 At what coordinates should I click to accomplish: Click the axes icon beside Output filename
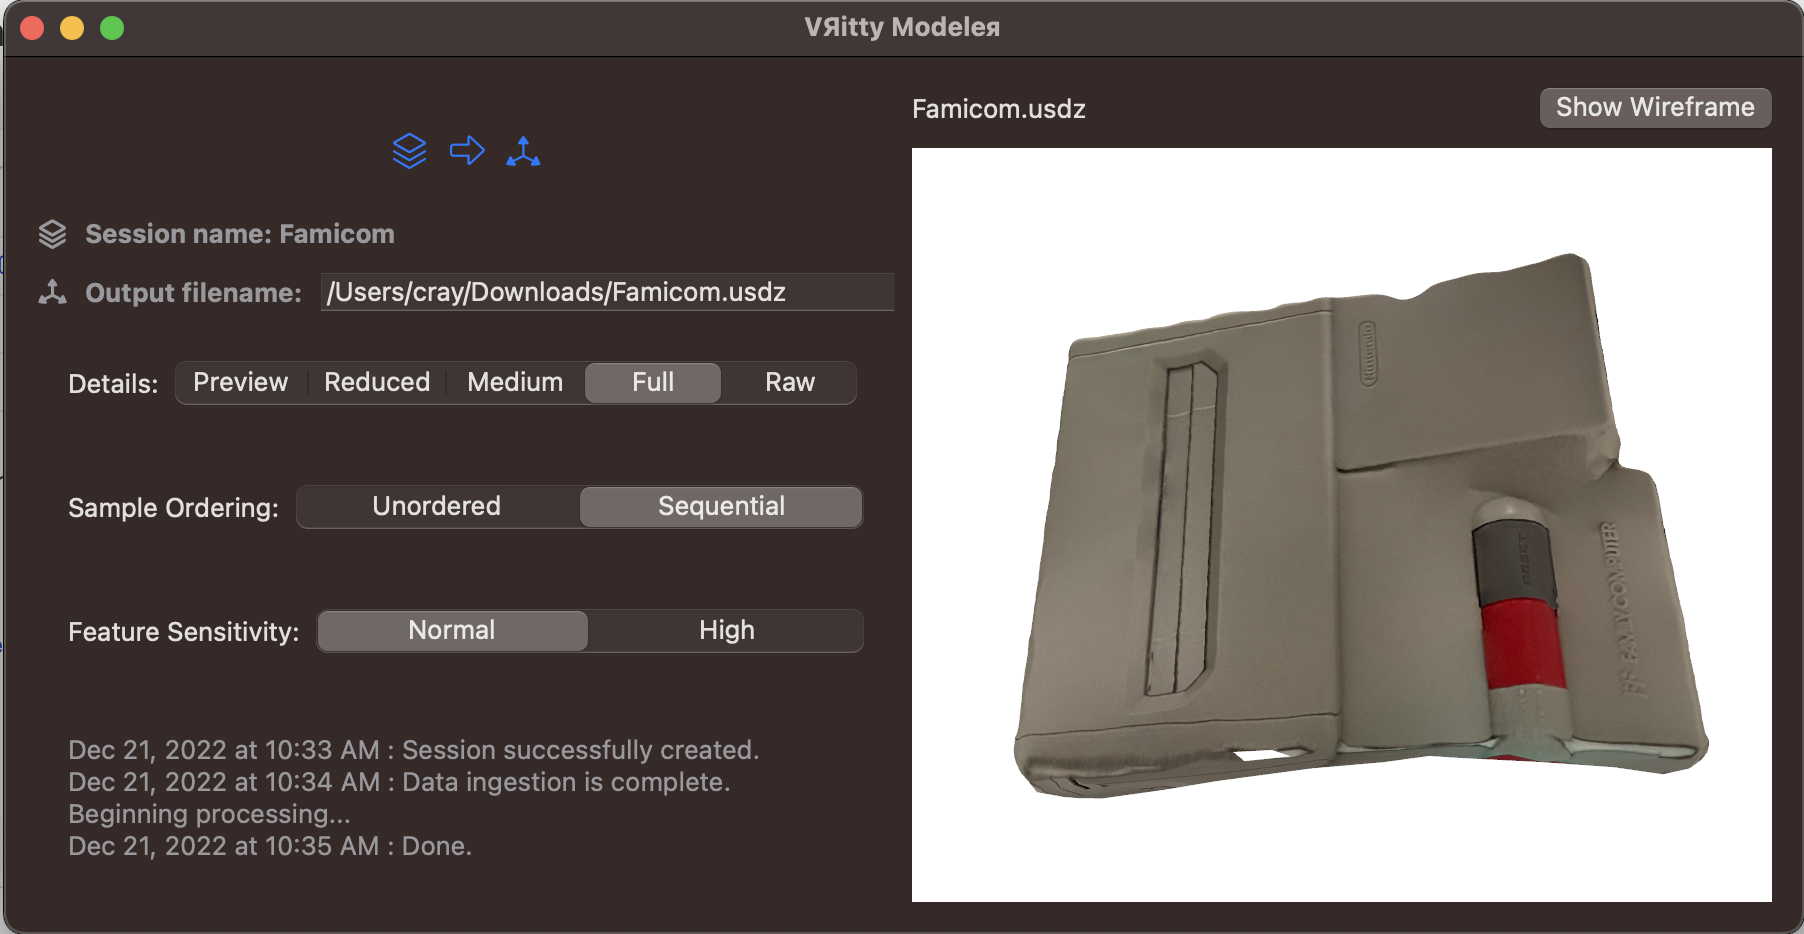(52, 292)
